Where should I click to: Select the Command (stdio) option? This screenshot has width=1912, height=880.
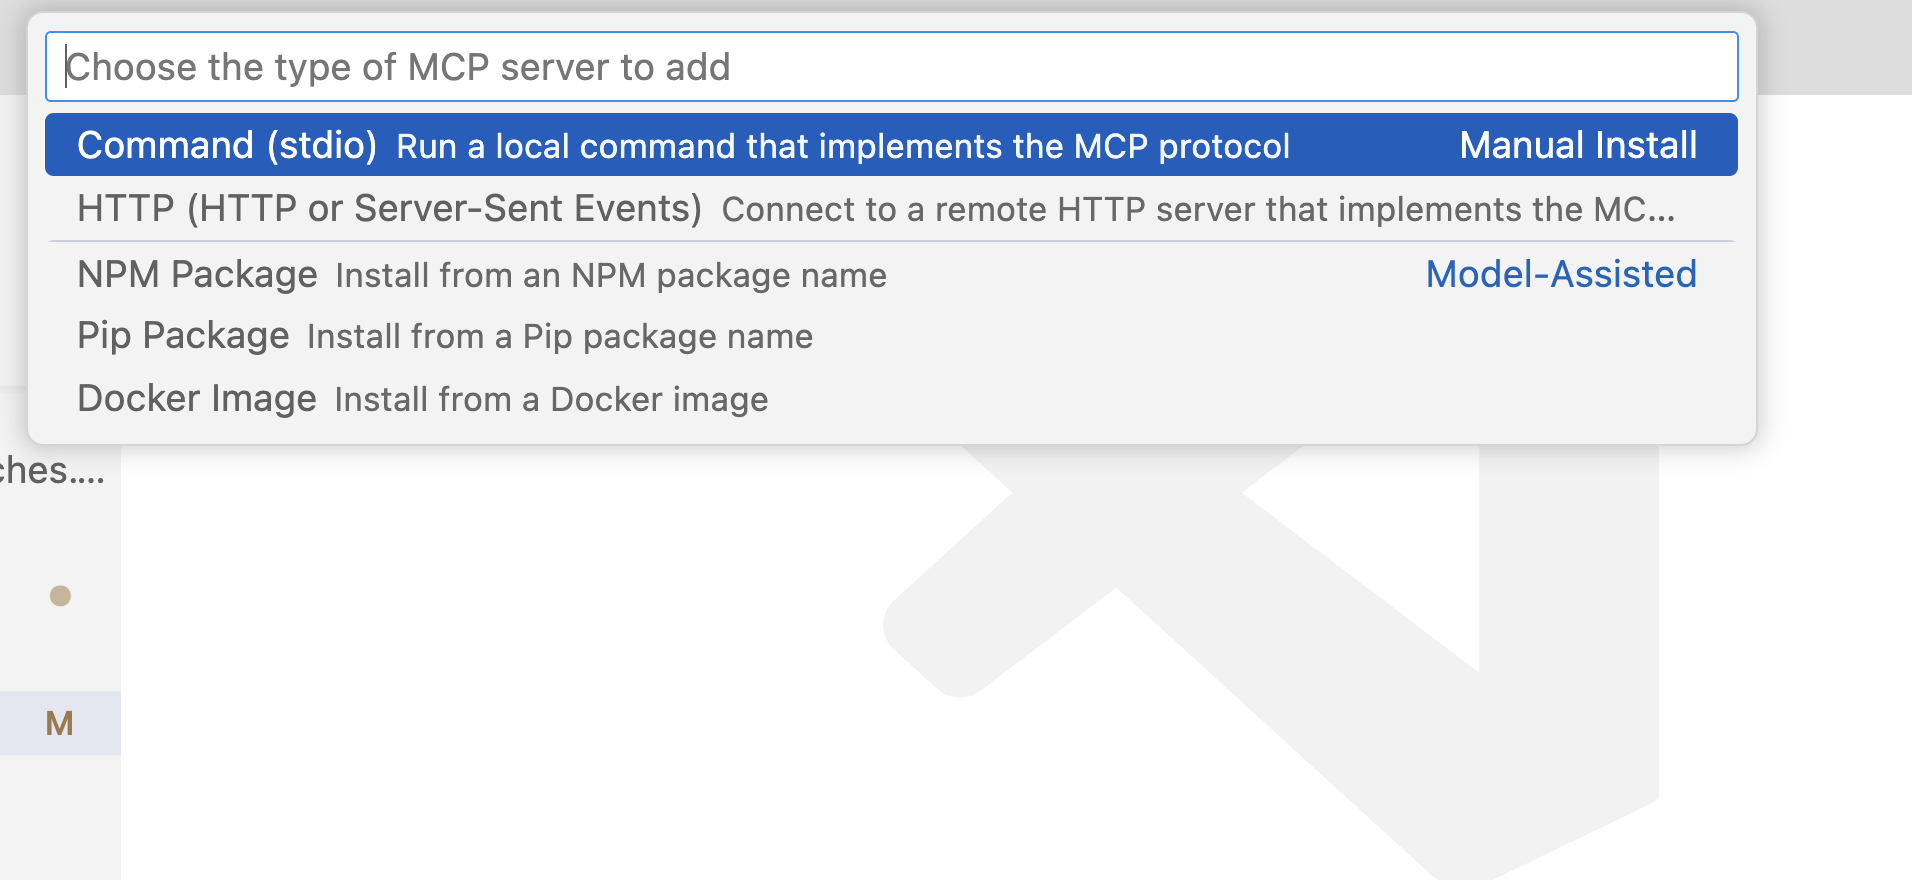[x=227, y=146]
